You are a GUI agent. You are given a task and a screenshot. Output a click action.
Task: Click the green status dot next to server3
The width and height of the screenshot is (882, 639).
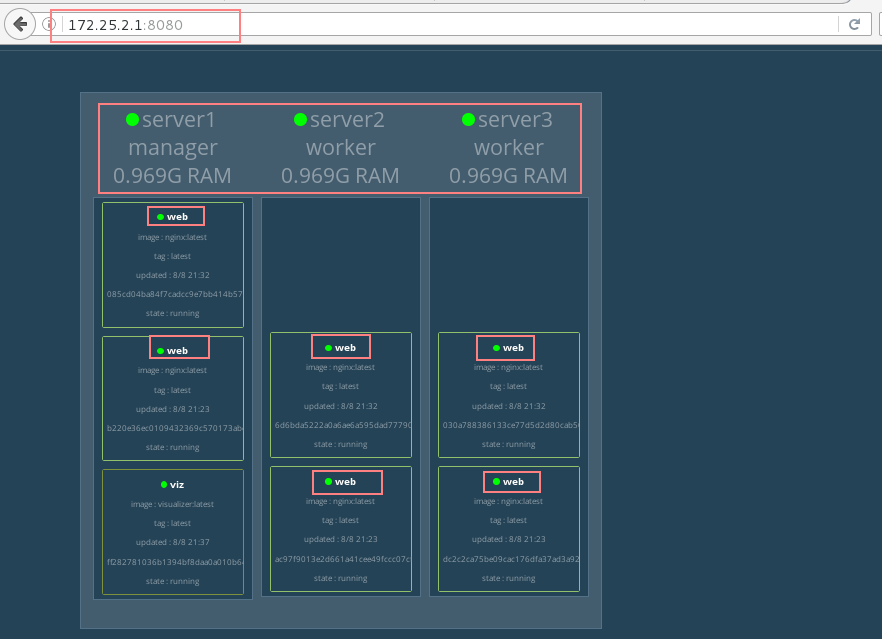pyautogui.click(x=468, y=120)
